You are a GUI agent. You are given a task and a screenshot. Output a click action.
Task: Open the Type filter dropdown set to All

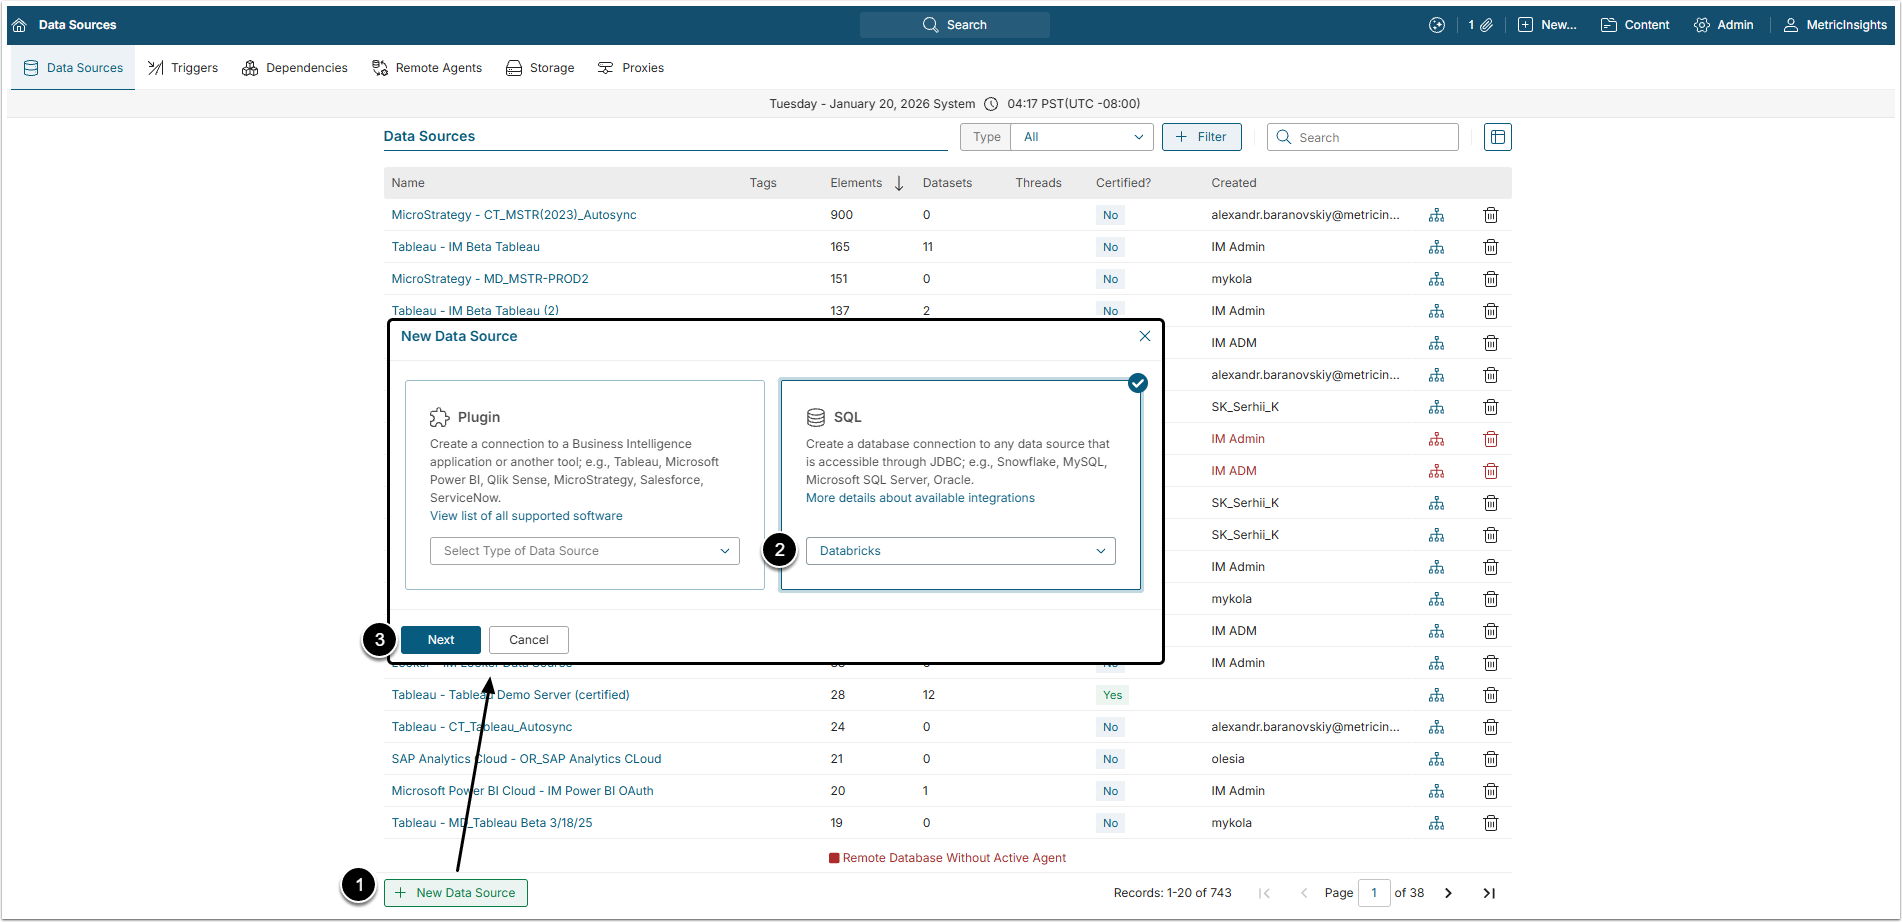[x=1082, y=137]
